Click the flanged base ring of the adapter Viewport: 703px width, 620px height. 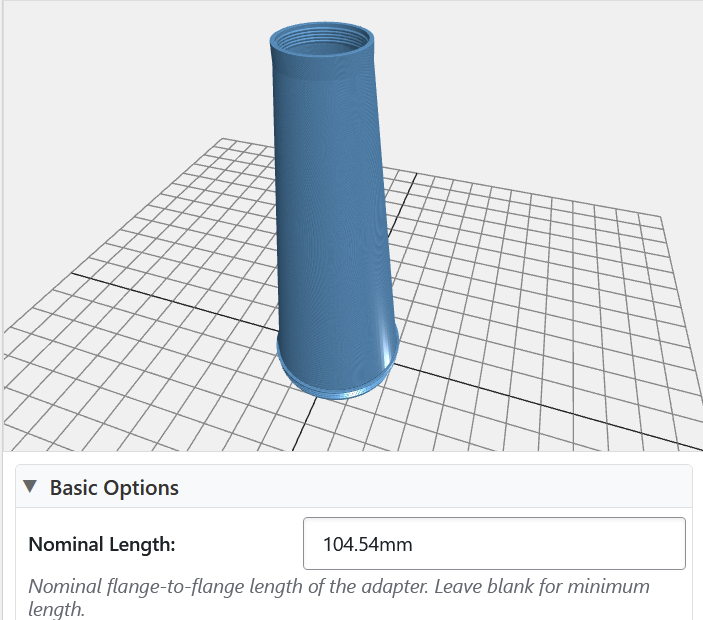click(x=338, y=383)
